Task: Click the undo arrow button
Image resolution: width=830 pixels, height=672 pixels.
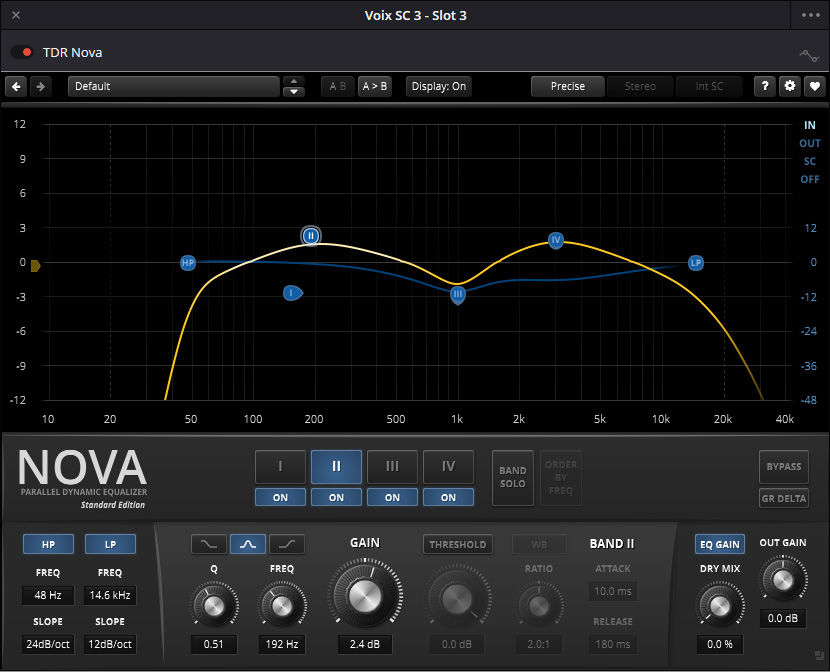Action: (16, 86)
